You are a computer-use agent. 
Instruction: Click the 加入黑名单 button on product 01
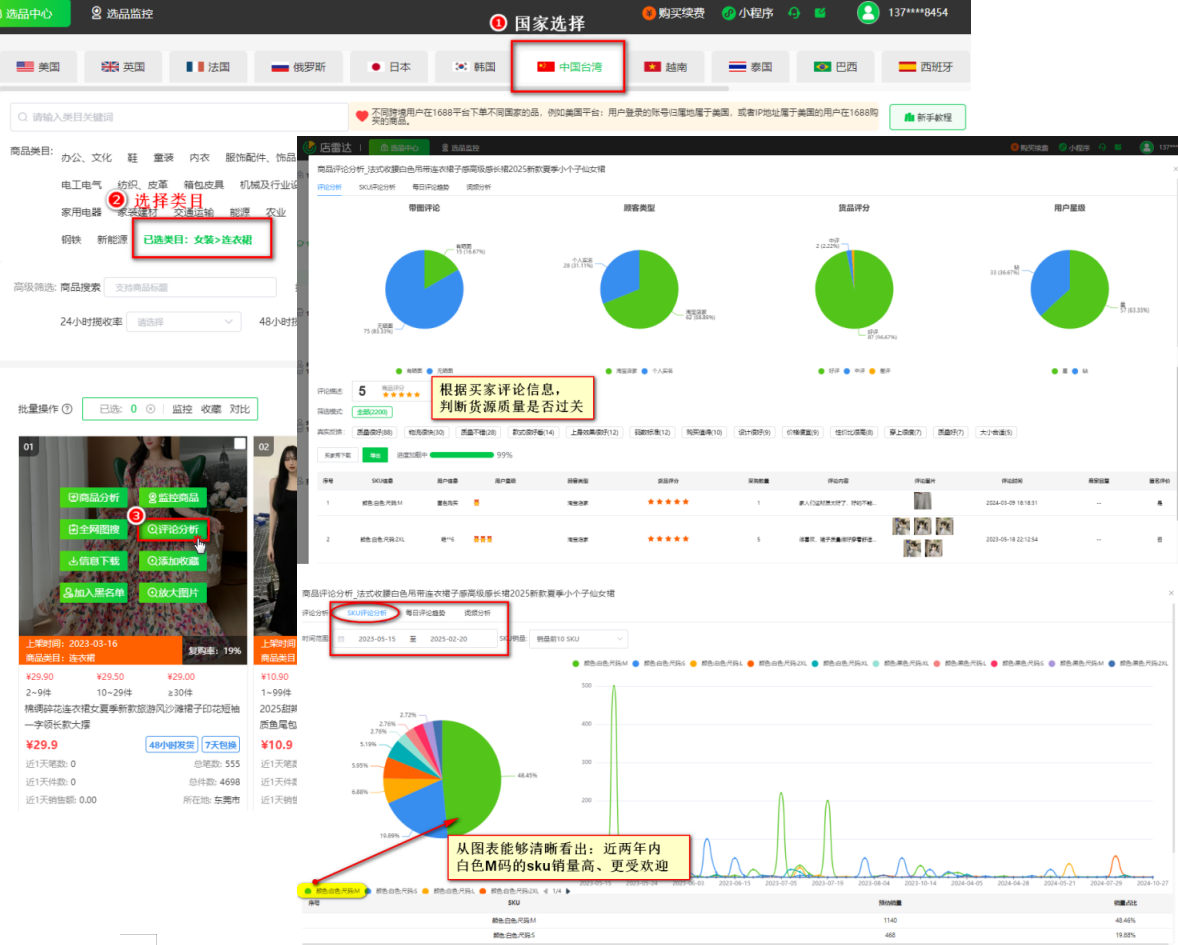94,593
